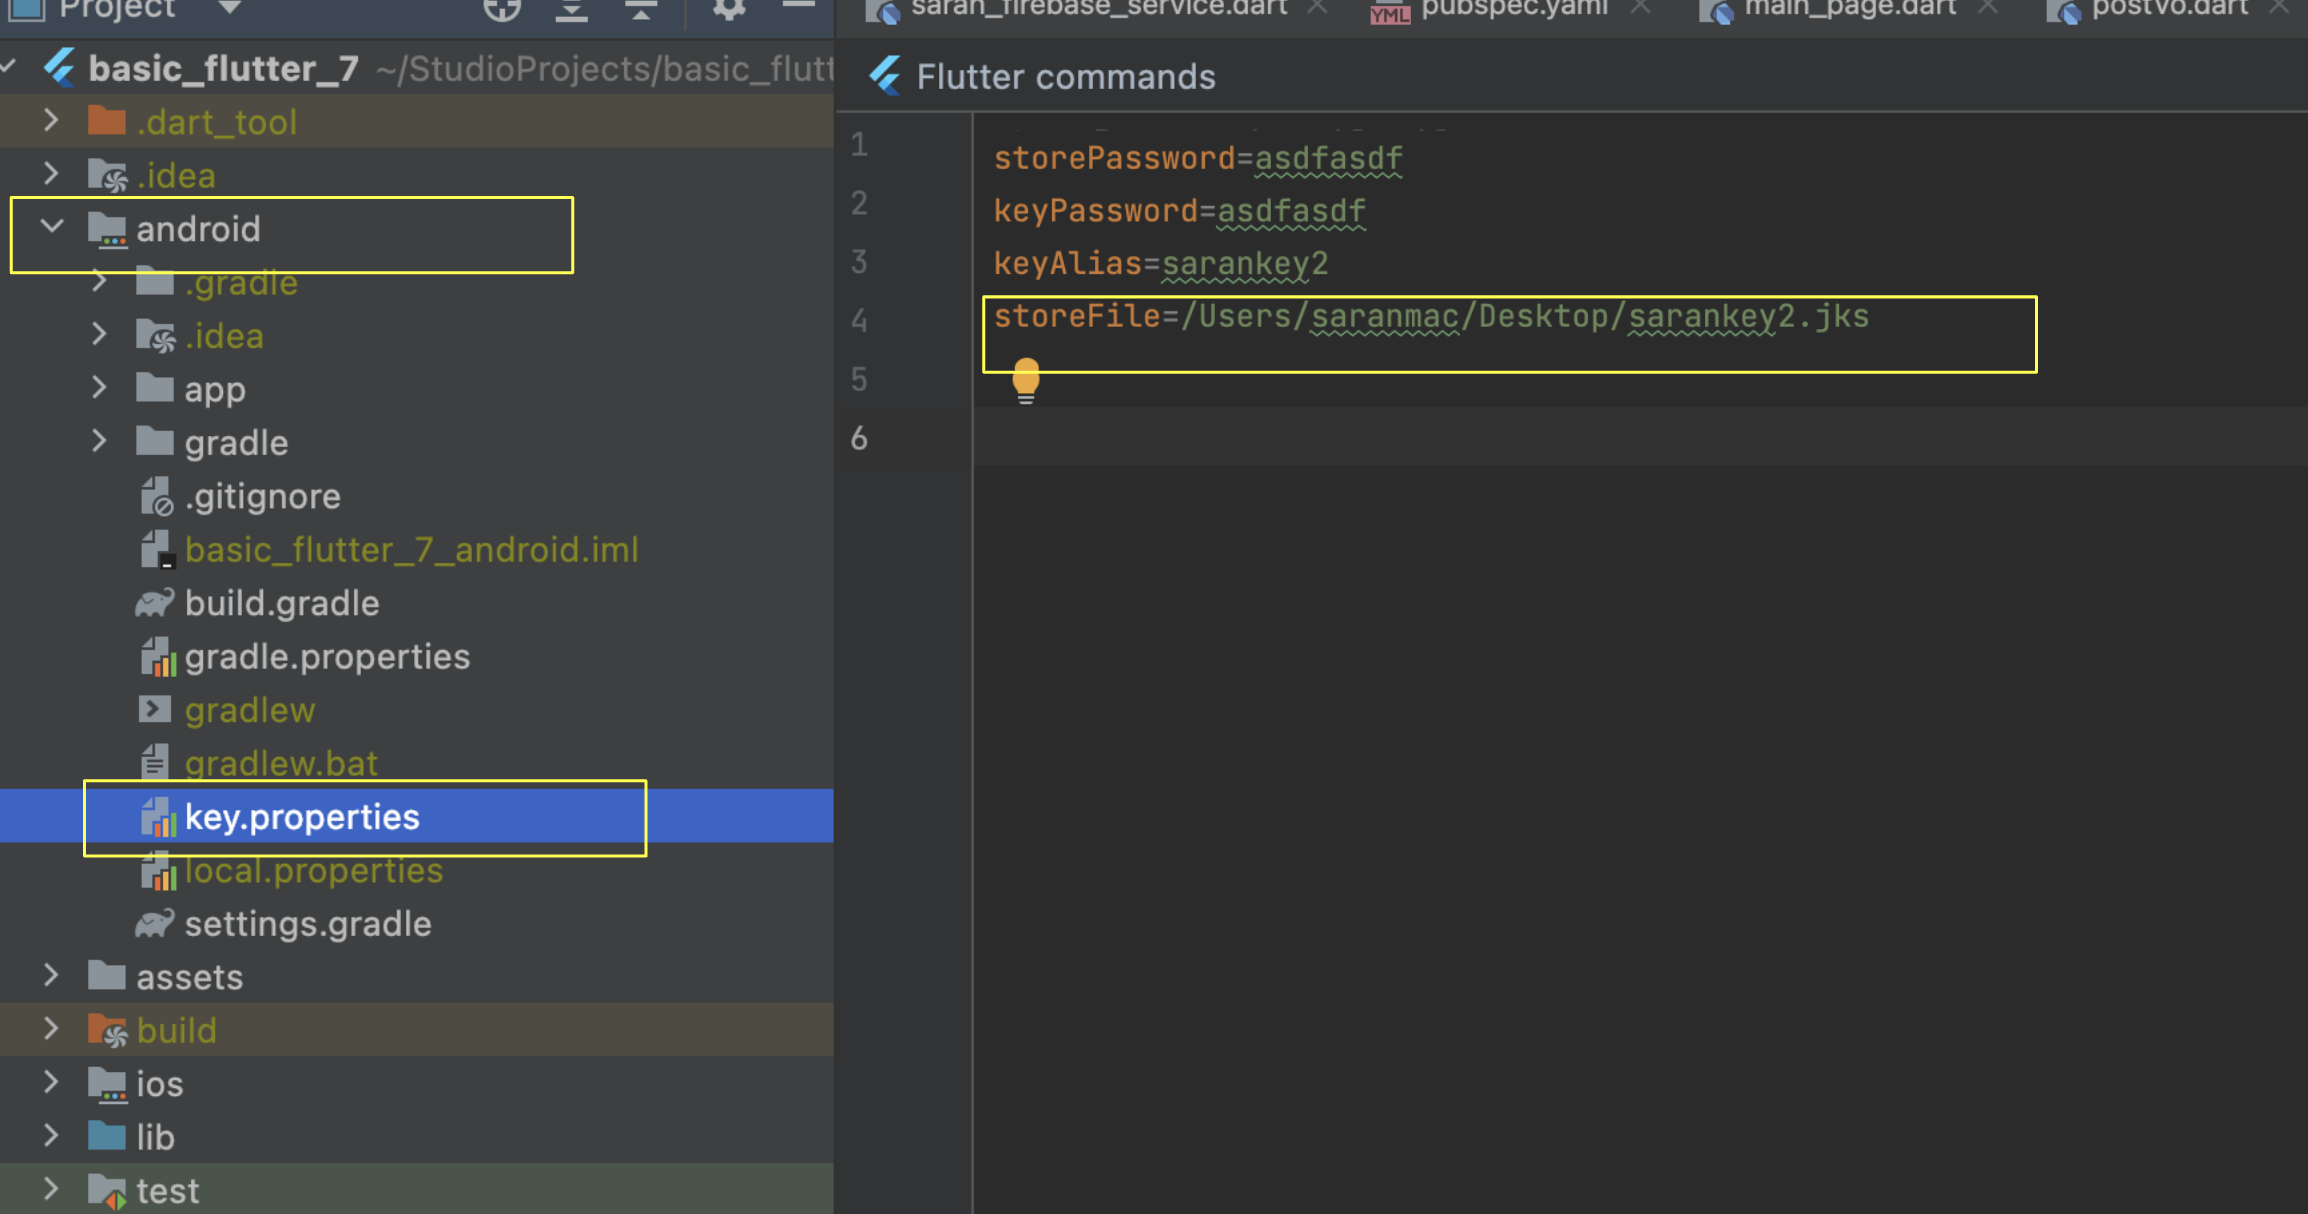Click the build.gradle elephant file icon
The image size is (2308, 1214).
click(x=155, y=603)
